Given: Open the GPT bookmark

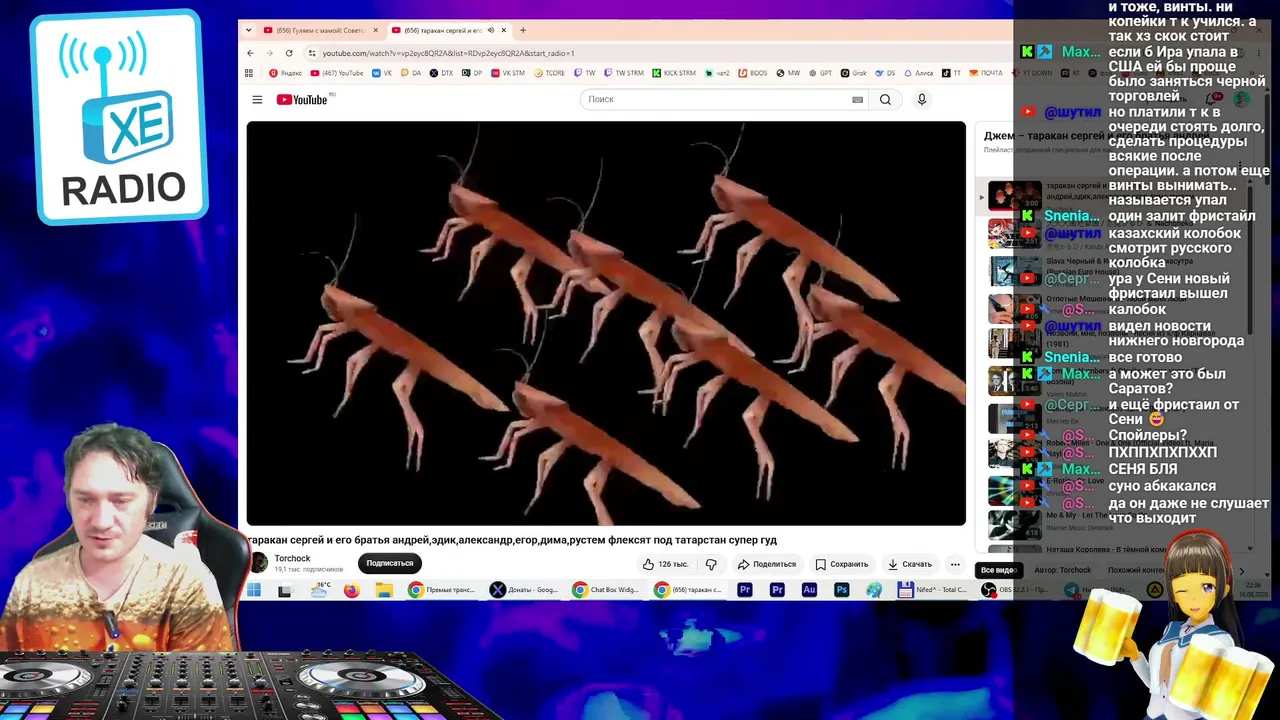Looking at the screenshot, I should (821, 73).
